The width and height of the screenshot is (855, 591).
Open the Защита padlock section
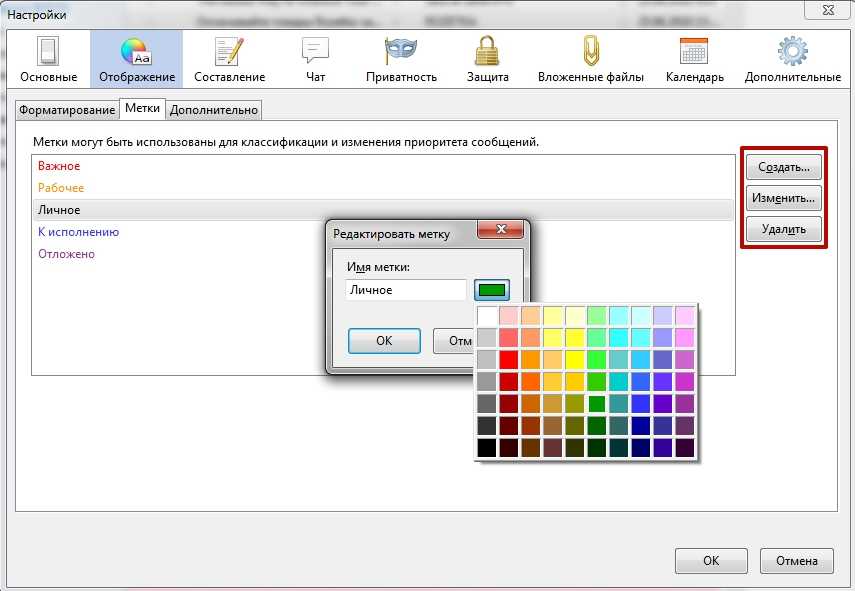tap(487, 60)
